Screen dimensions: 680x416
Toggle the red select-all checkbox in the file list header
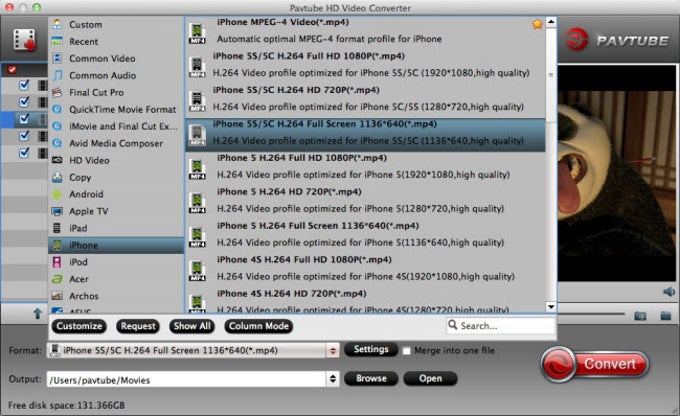(12, 69)
